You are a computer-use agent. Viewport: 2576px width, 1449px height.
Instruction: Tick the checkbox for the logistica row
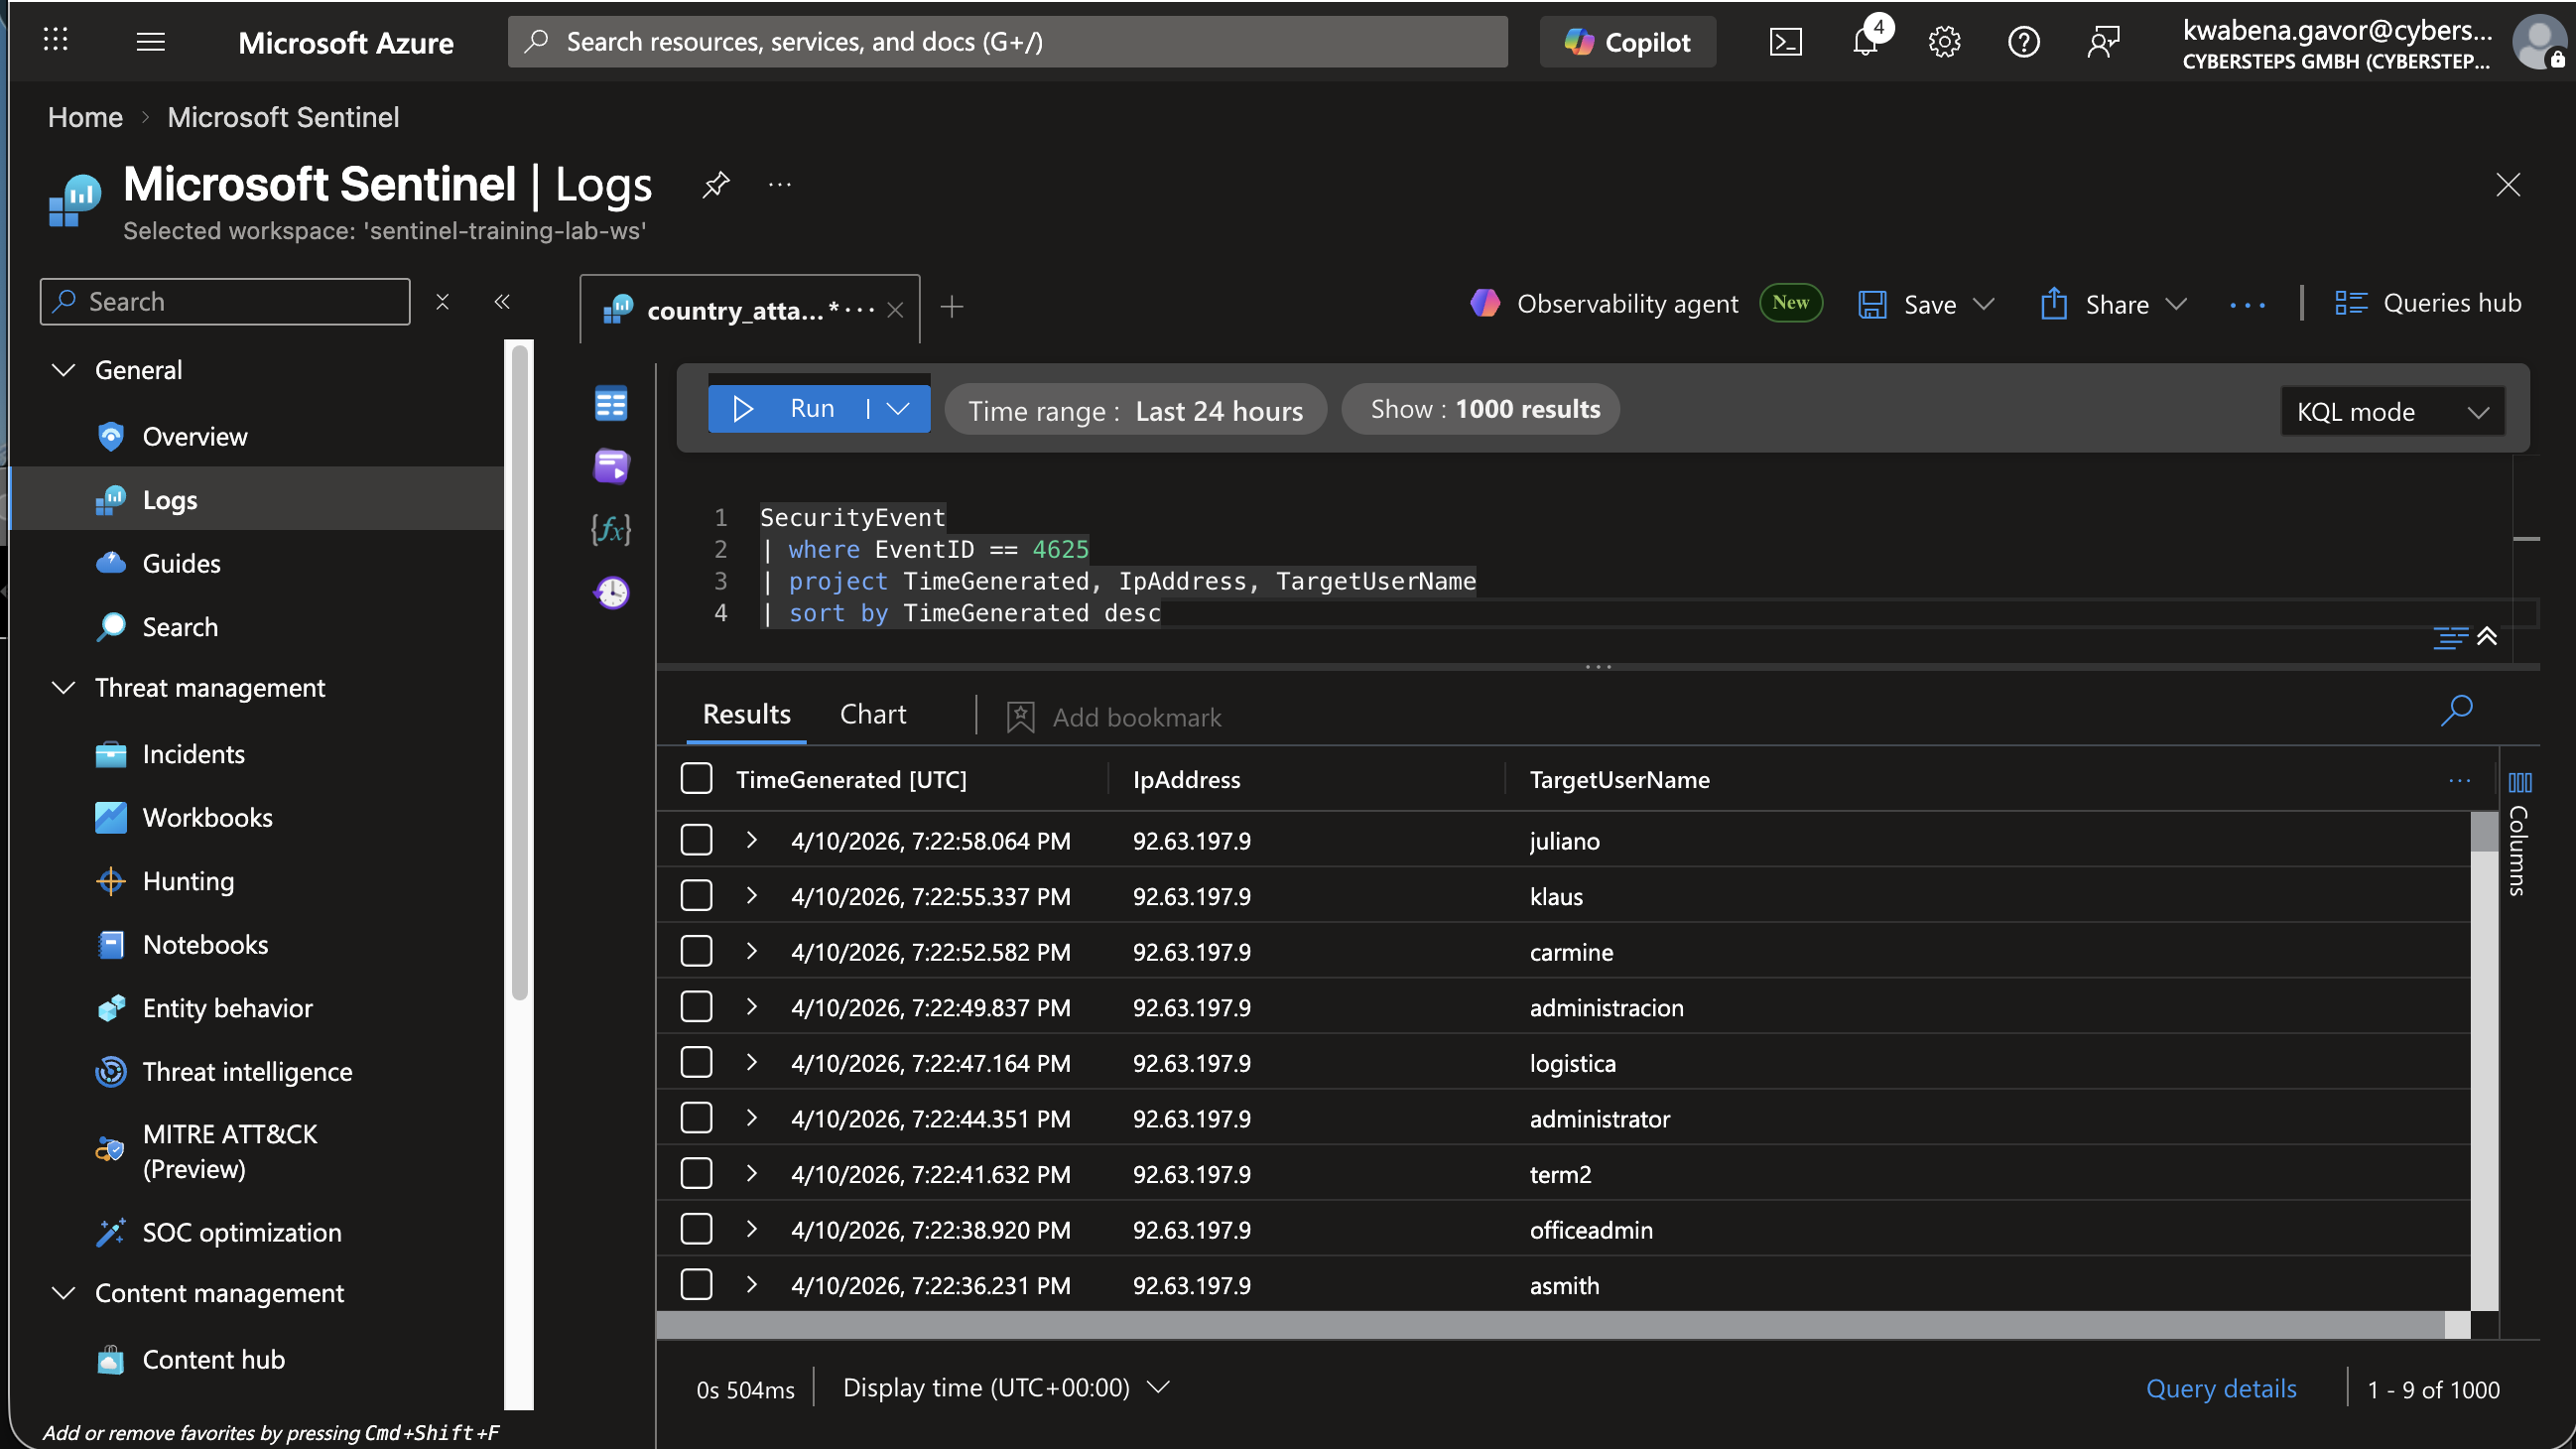coord(696,1062)
